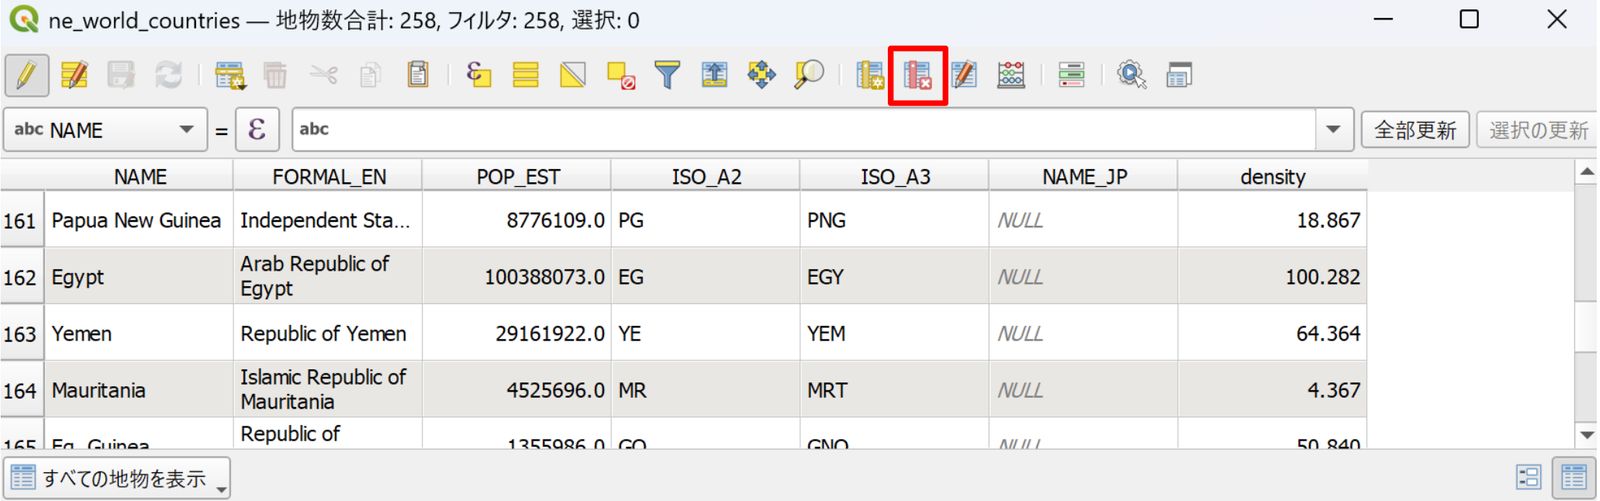Invert the selection icon
Image resolution: width=1600 pixels, height=501 pixels.
[573, 75]
